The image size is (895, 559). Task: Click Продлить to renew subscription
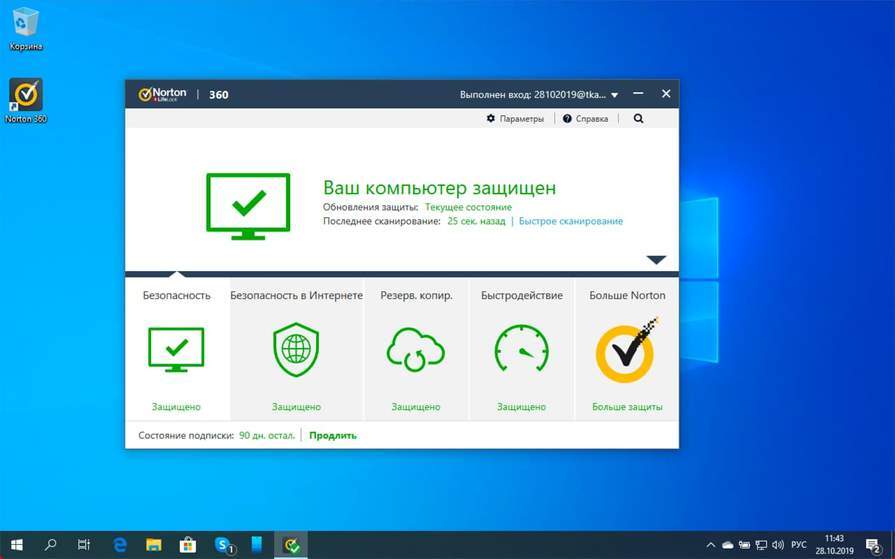(x=332, y=435)
